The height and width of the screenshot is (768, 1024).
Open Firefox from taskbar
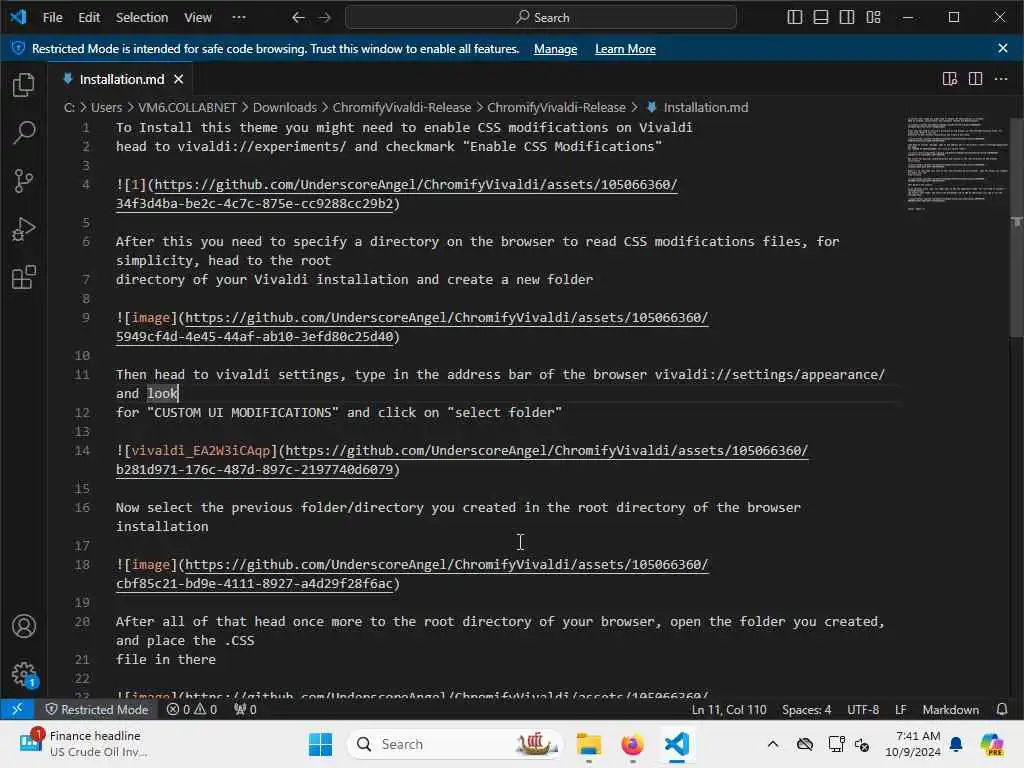coord(632,744)
